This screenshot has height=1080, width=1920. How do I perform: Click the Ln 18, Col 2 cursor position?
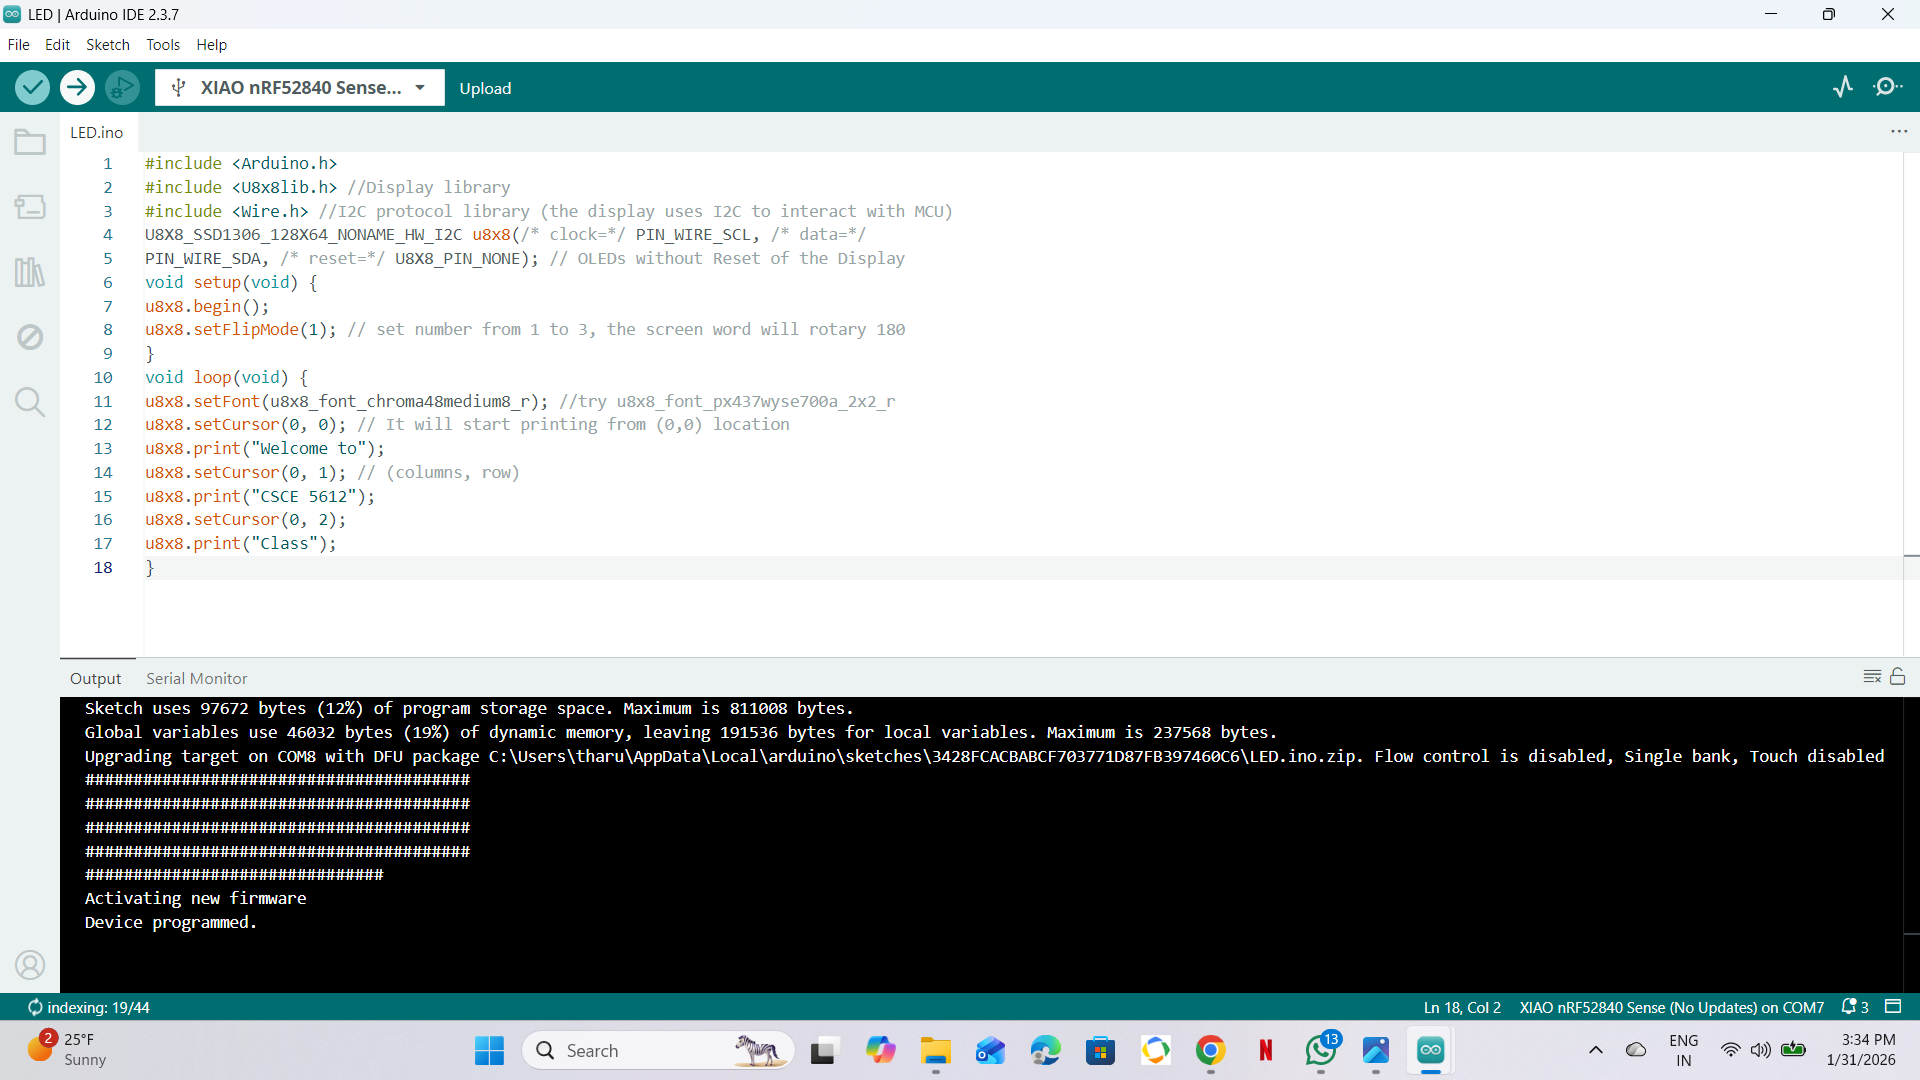pos(1462,1007)
